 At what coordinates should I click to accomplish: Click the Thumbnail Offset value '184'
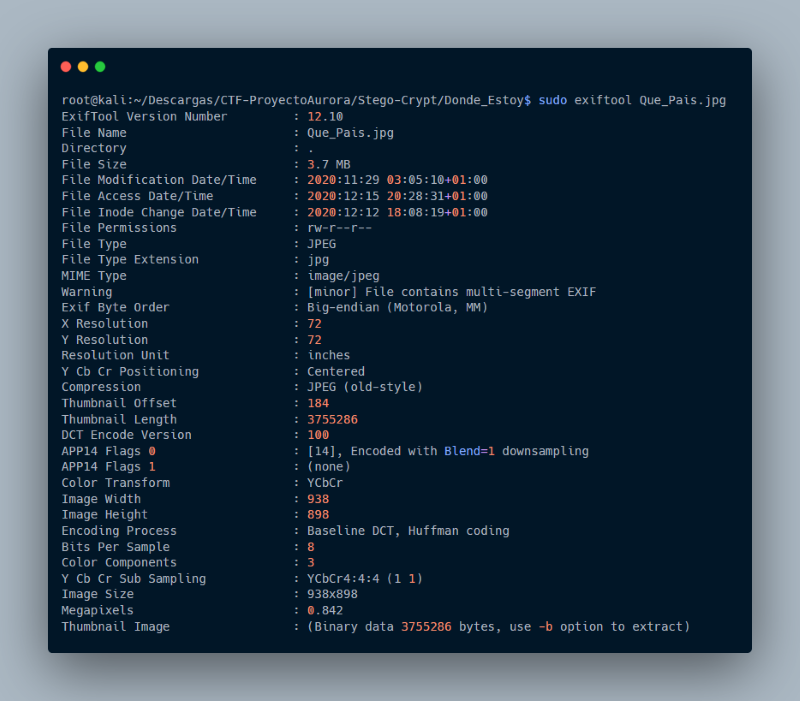318,403
